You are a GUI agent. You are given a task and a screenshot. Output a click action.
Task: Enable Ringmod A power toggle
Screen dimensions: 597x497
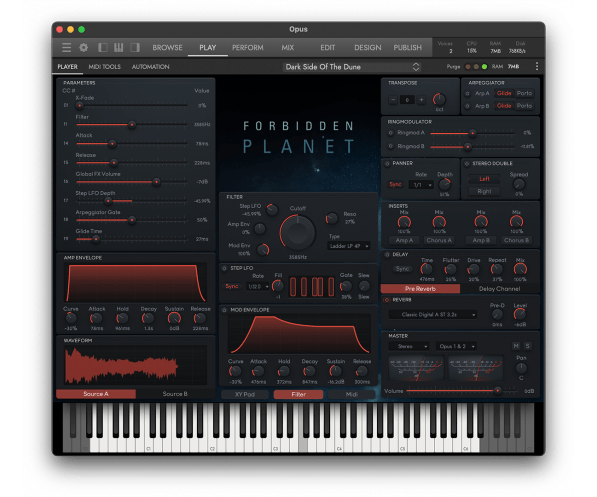(391, 133)
